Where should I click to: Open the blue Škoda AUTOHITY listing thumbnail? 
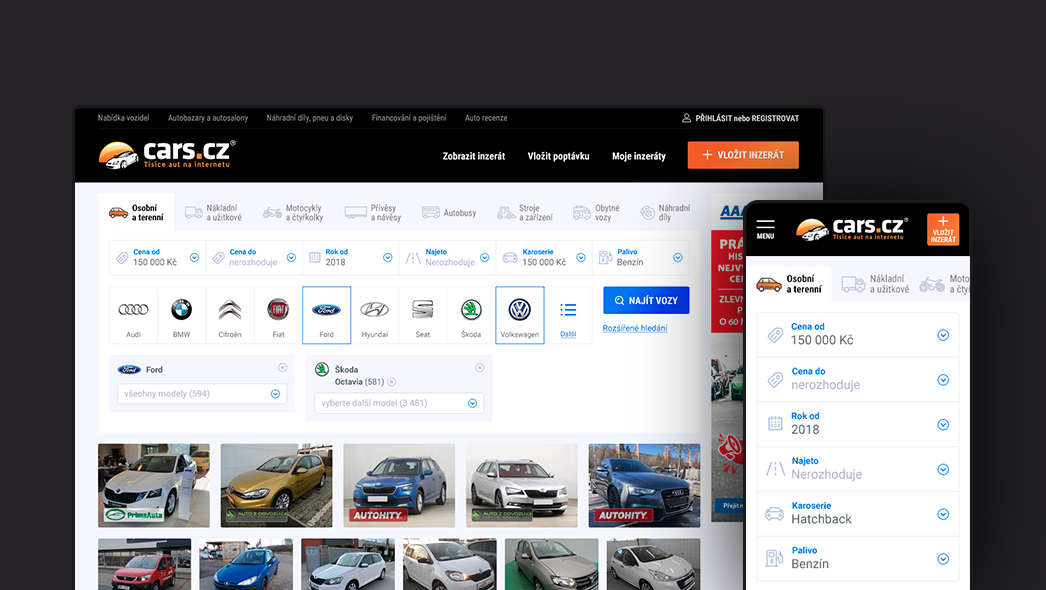tap(399, 485)
